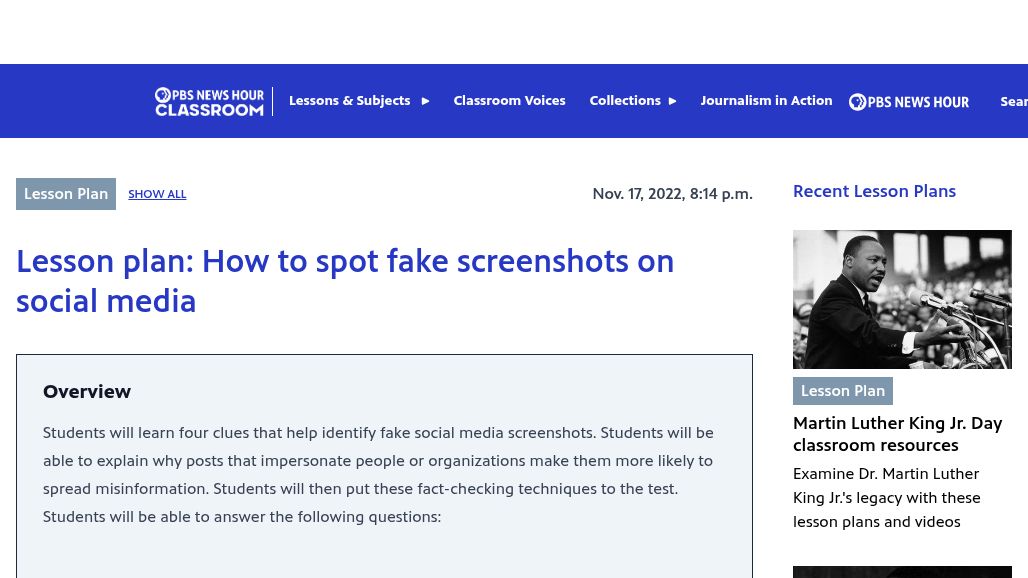Screen dimensions: 1028x578
Task: Click the Lesson Plan tag under MLK photo
Action: [x=842, y=391]
